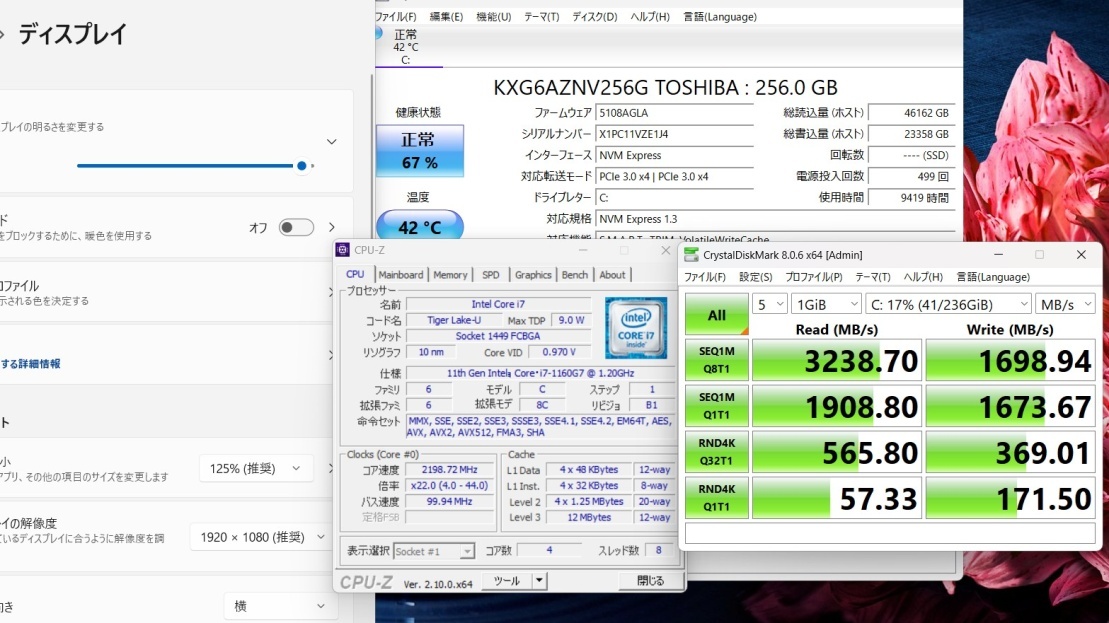Open CrystalDiskInfo 編集(E) menu

[x=446, y=16]
